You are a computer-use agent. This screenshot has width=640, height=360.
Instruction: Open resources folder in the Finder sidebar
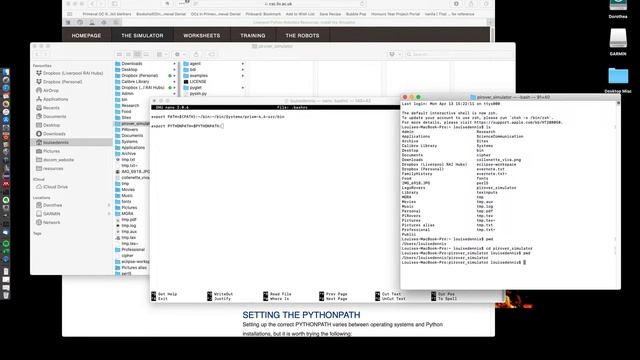(x=50, y=169)
